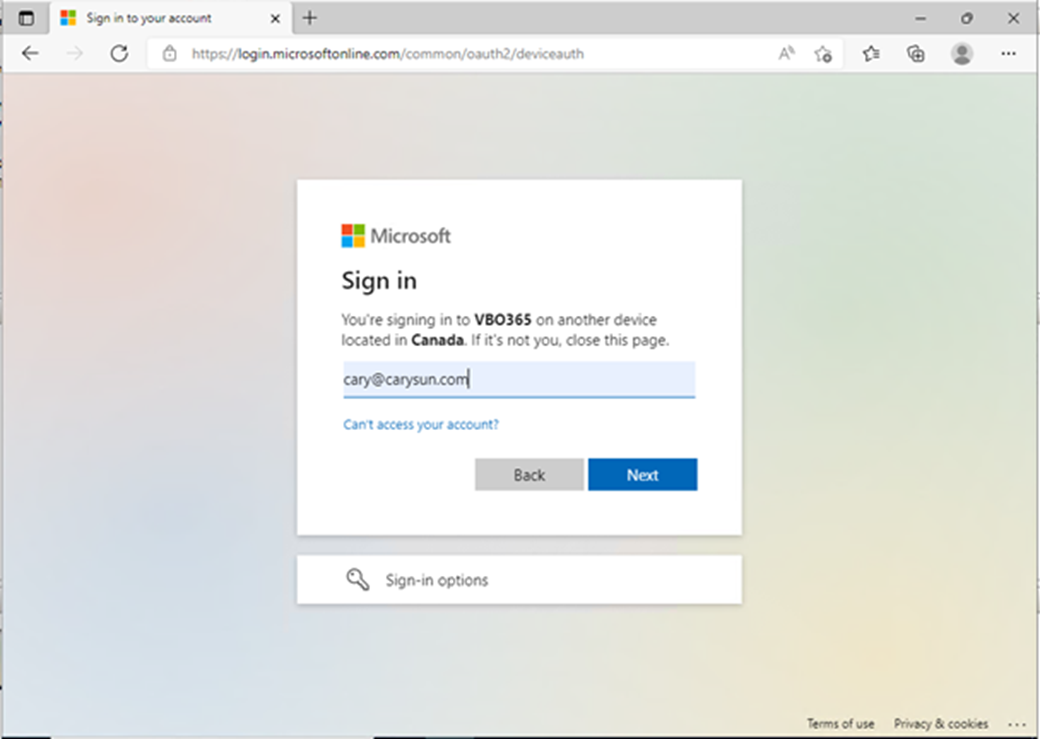Open Settings and more menu

click(x=1008, y=54)
